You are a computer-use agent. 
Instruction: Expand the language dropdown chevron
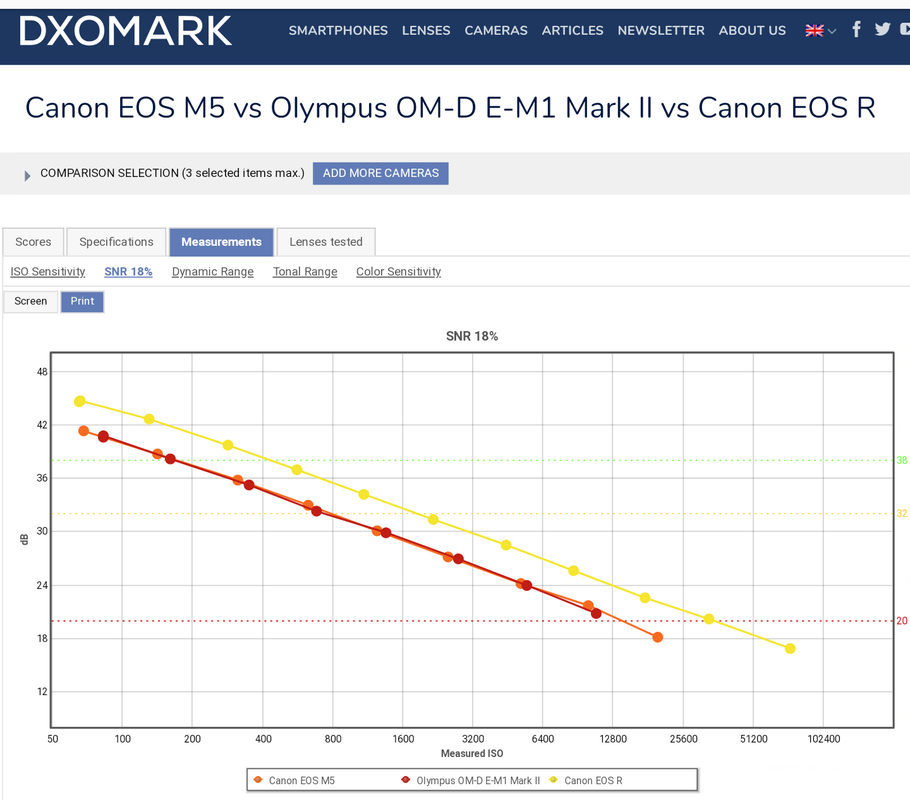832,31
